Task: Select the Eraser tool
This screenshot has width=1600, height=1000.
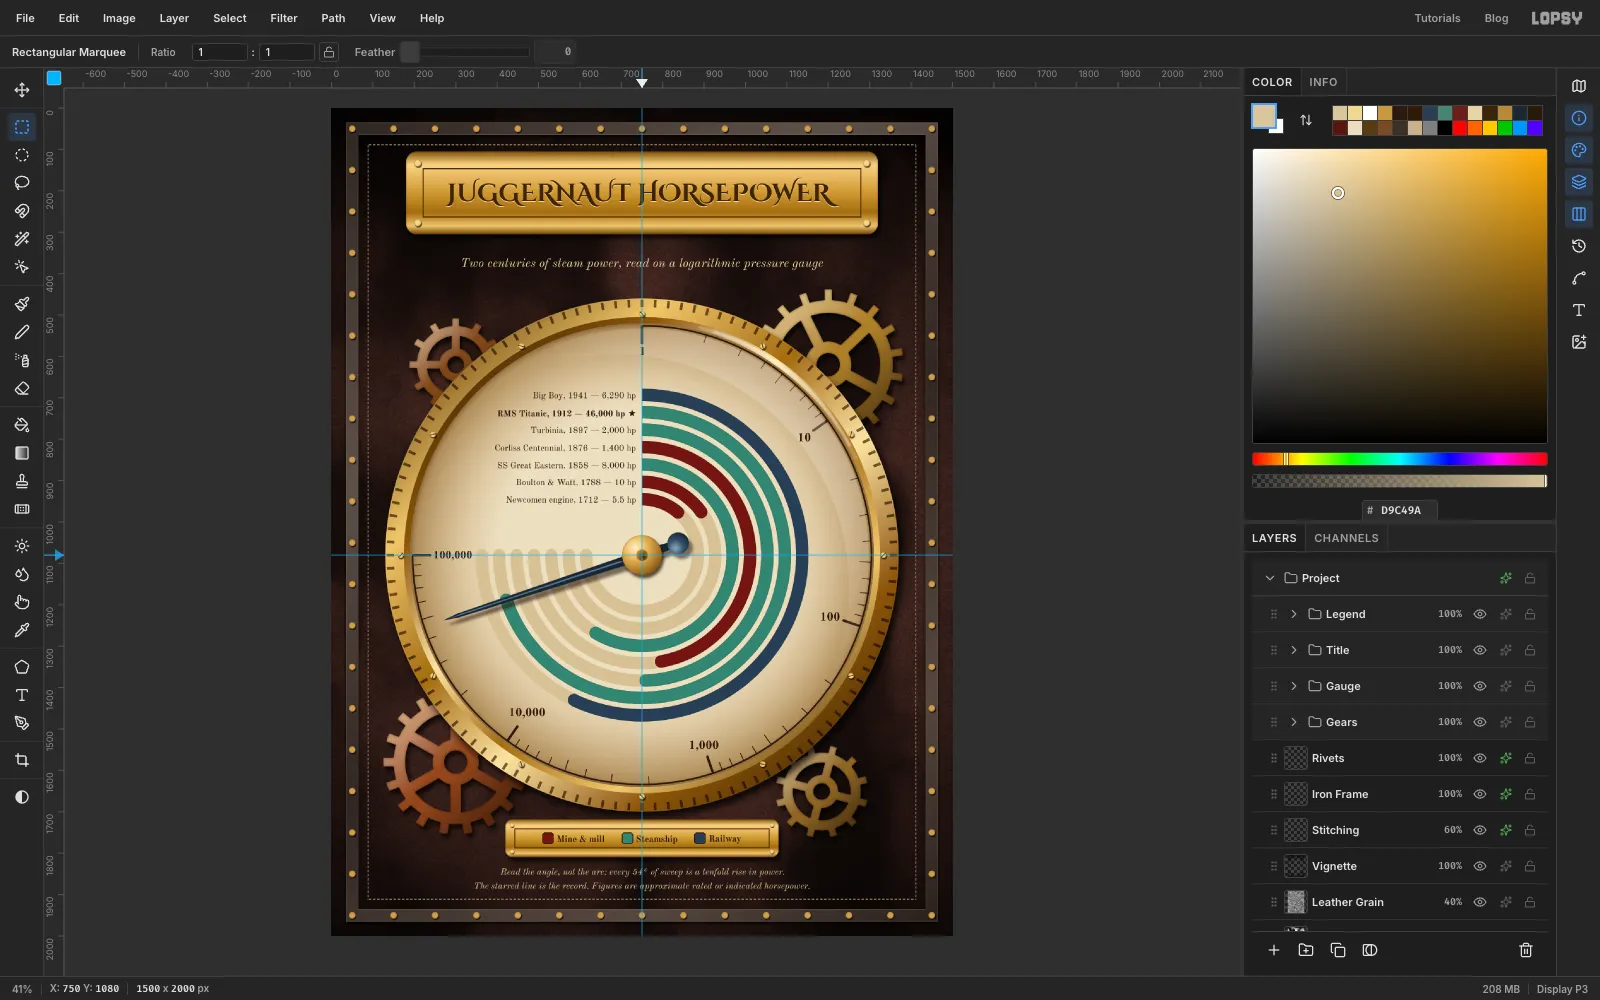Action: pyautogui.click(x=22, y=388)
